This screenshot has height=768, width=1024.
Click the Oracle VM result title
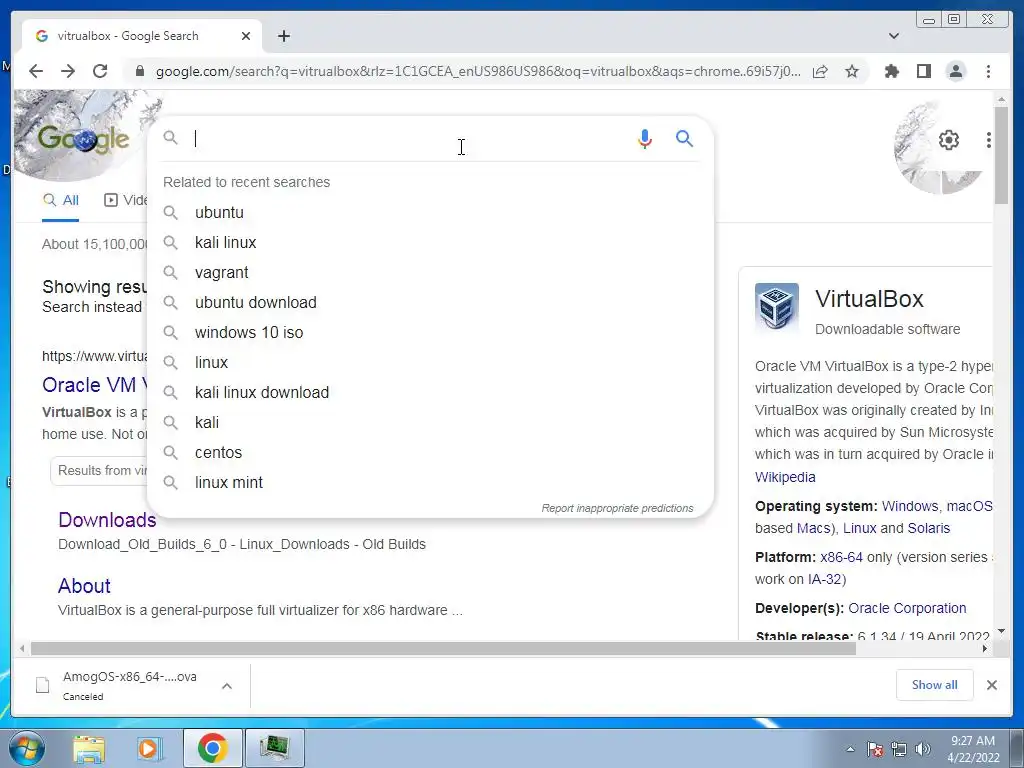click(95, 385)
